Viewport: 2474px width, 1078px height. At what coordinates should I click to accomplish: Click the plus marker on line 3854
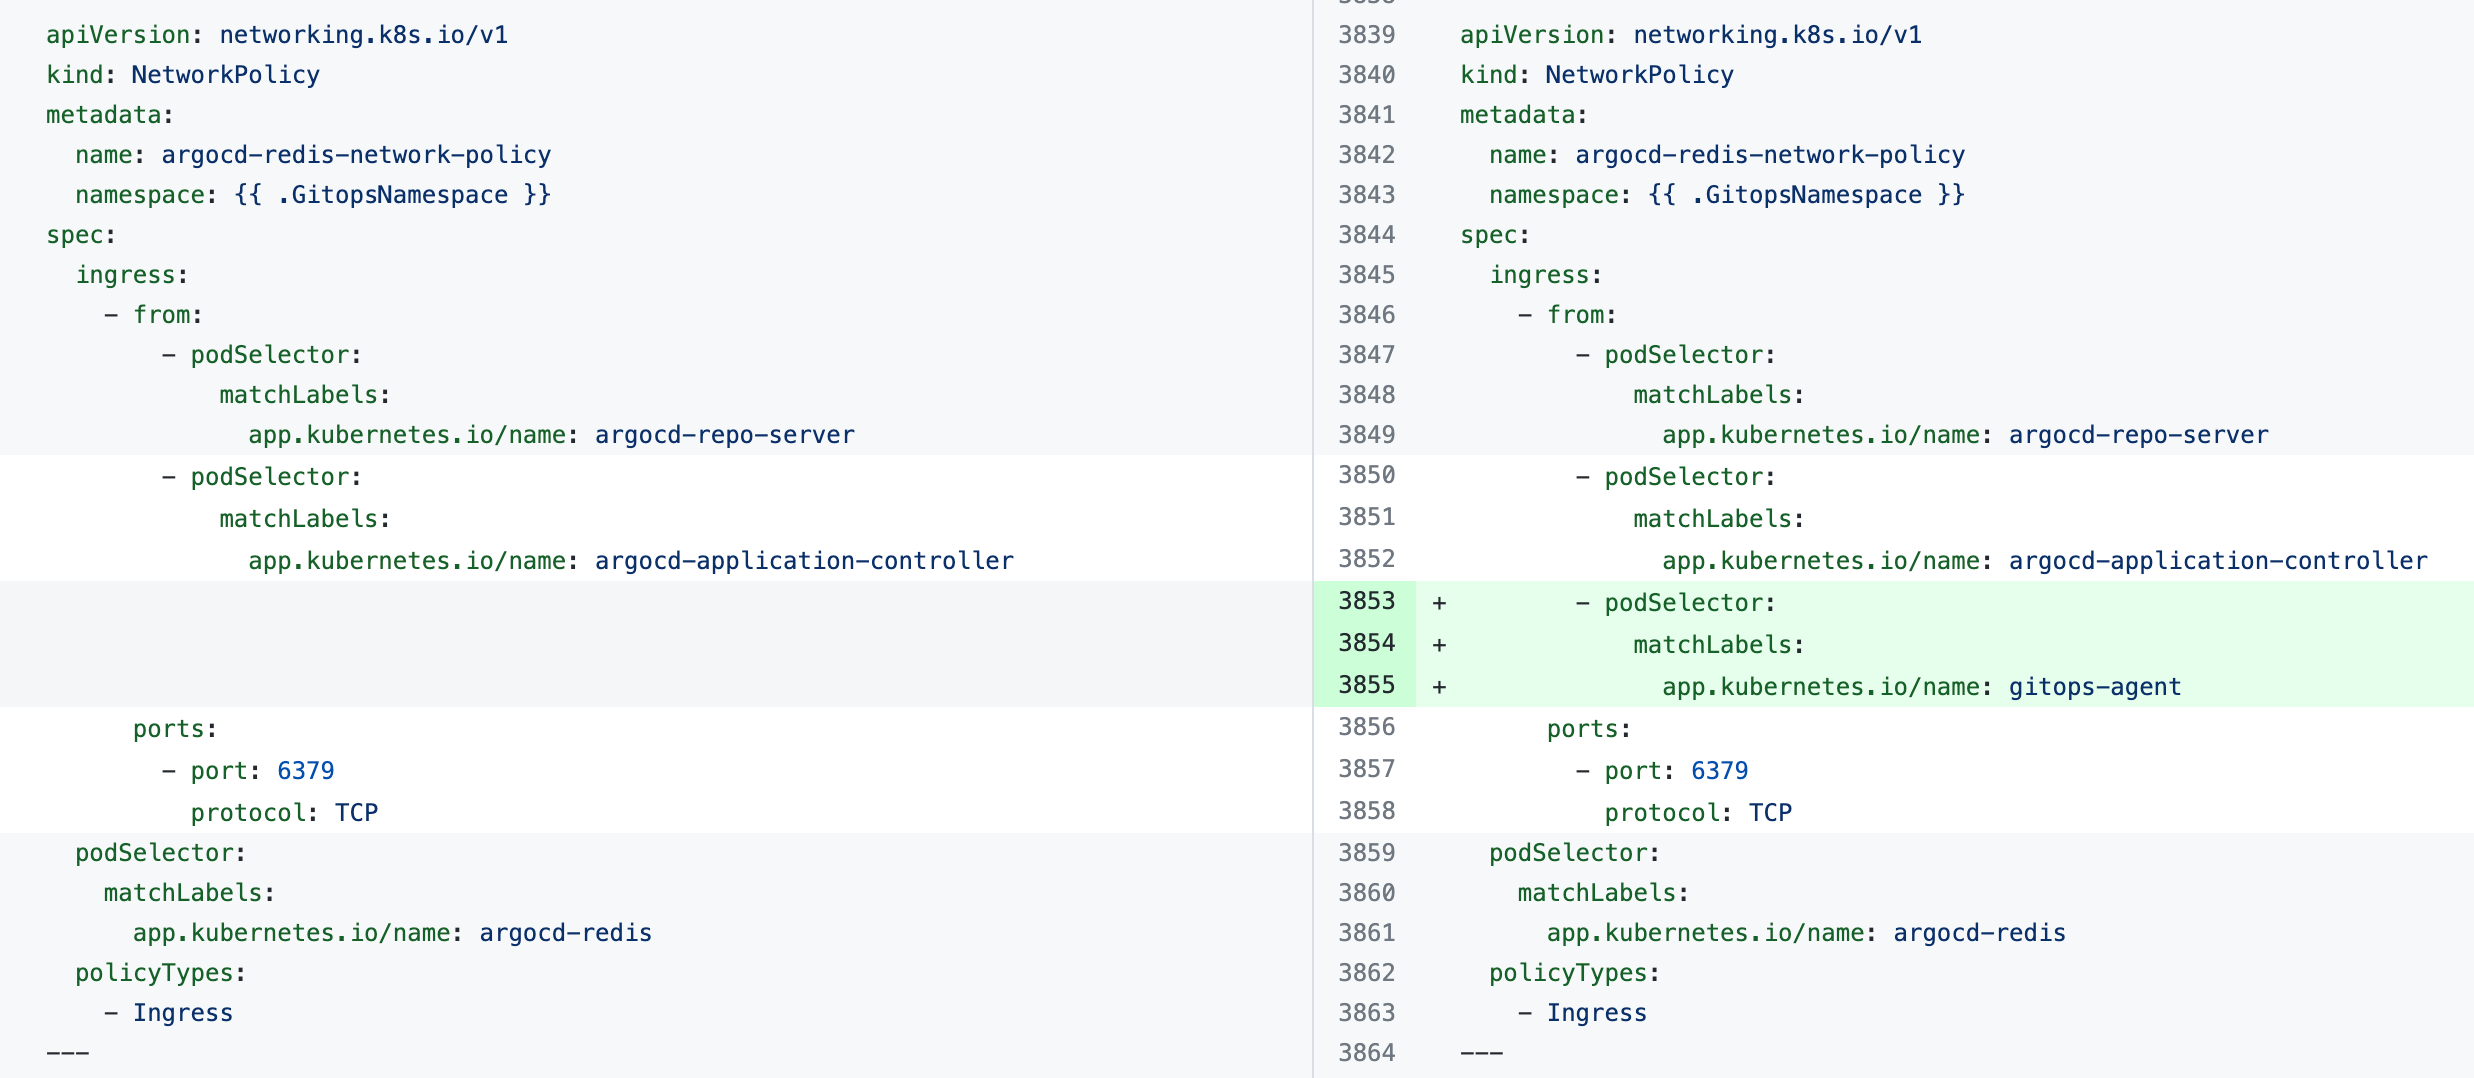pyautogui.click(x=1439, y=645)
